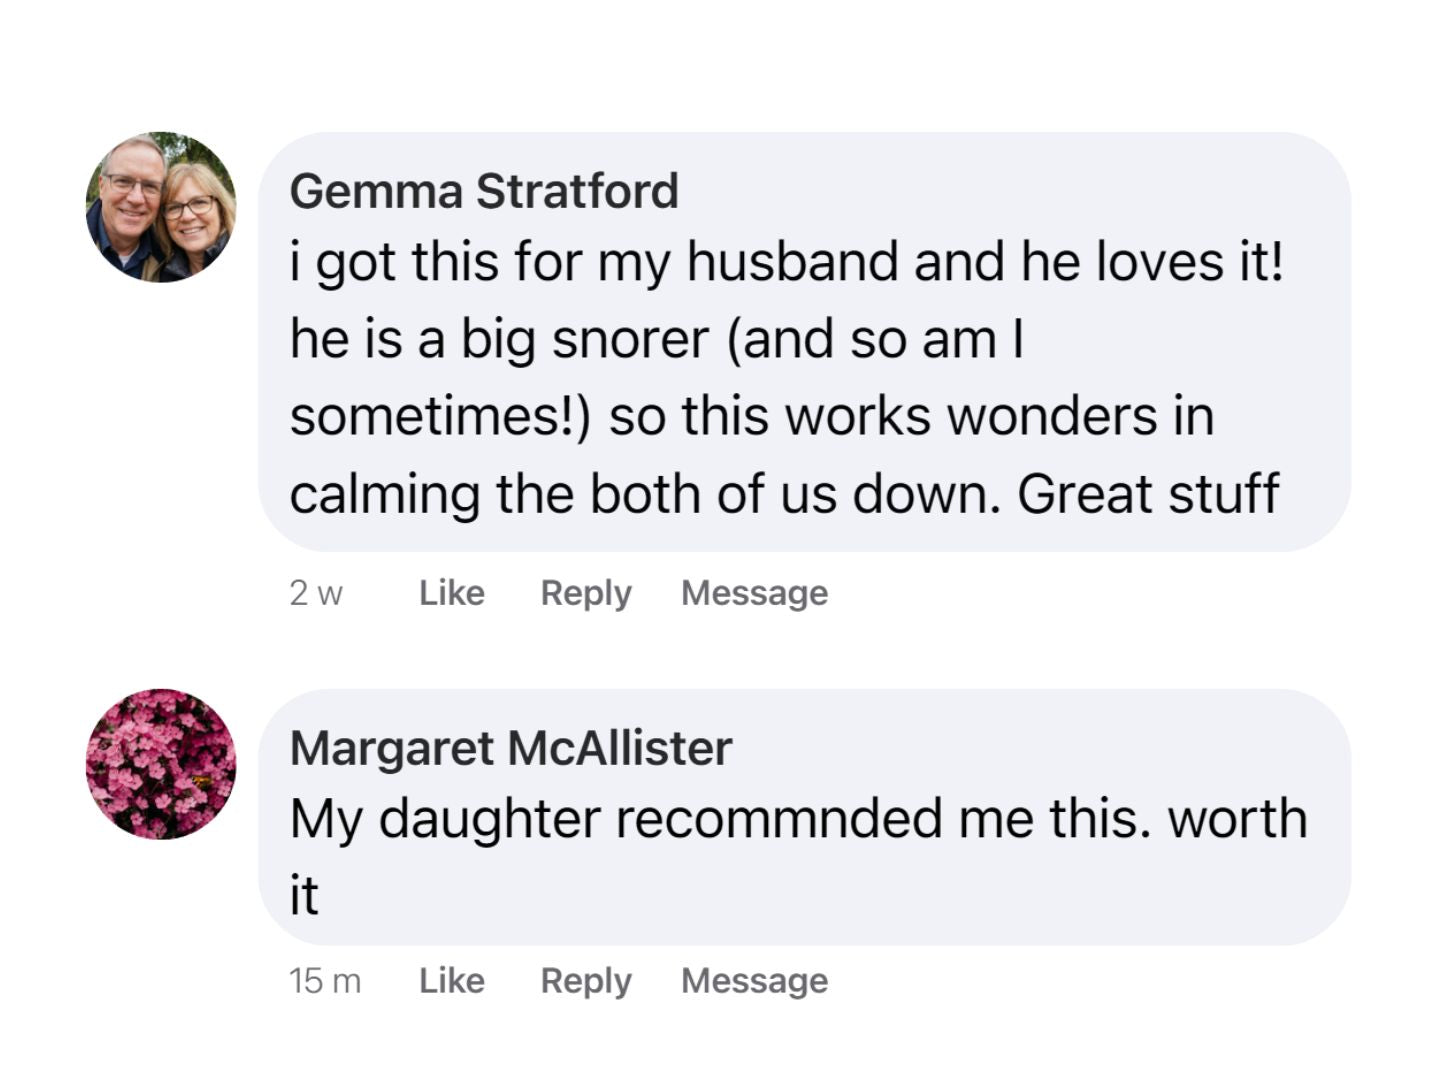Click the misspelled word "recommnded"

click(x=779, y=819)
